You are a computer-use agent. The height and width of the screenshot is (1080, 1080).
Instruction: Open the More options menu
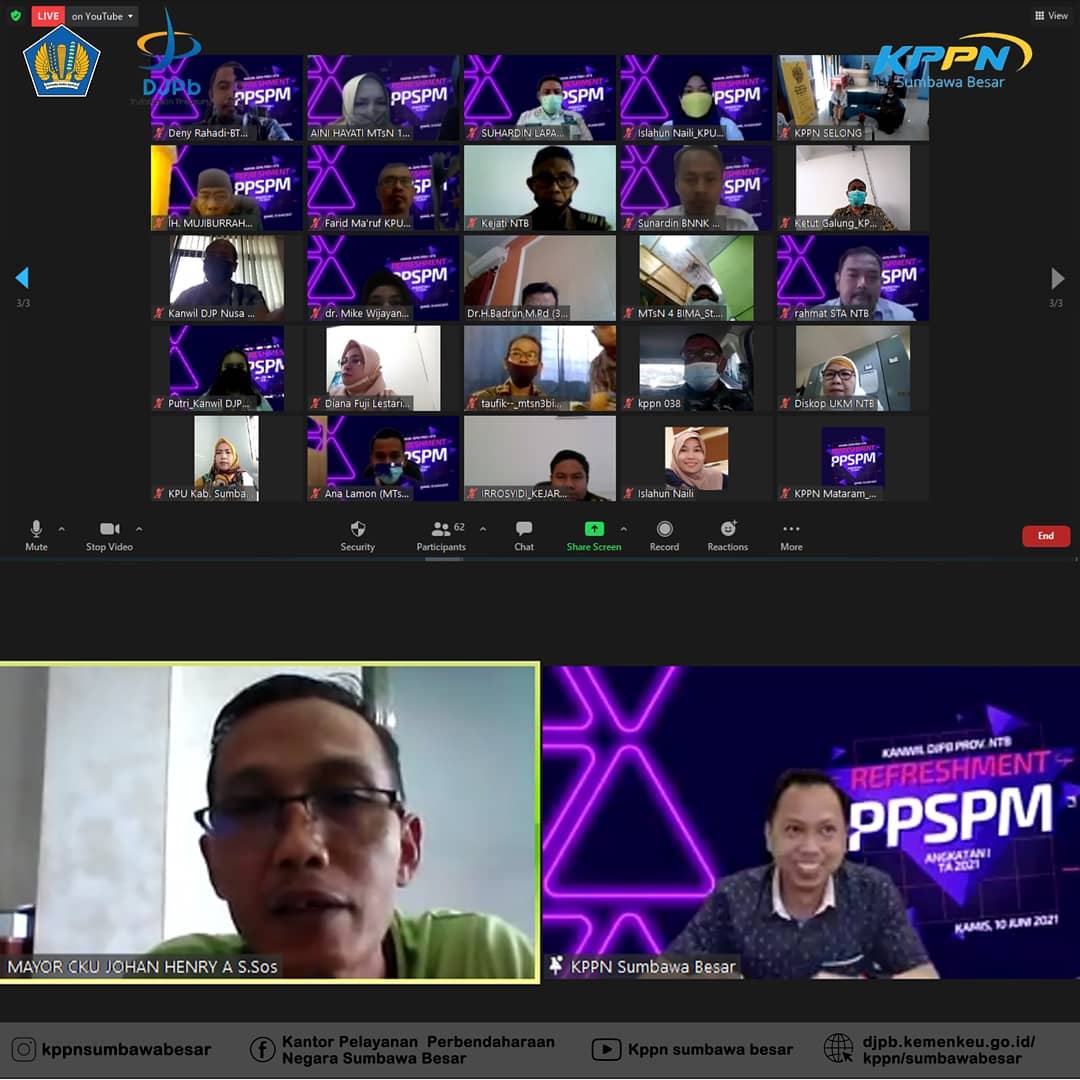(791, 530)
